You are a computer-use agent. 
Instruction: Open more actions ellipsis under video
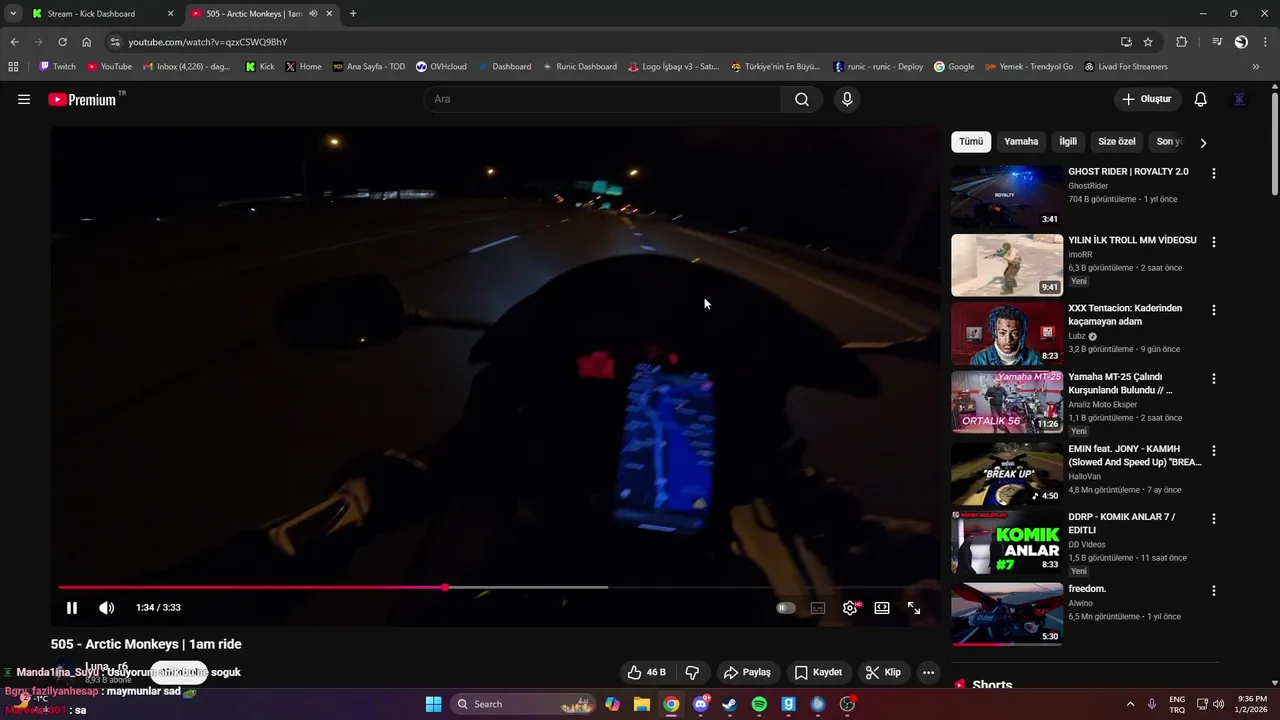929,672
